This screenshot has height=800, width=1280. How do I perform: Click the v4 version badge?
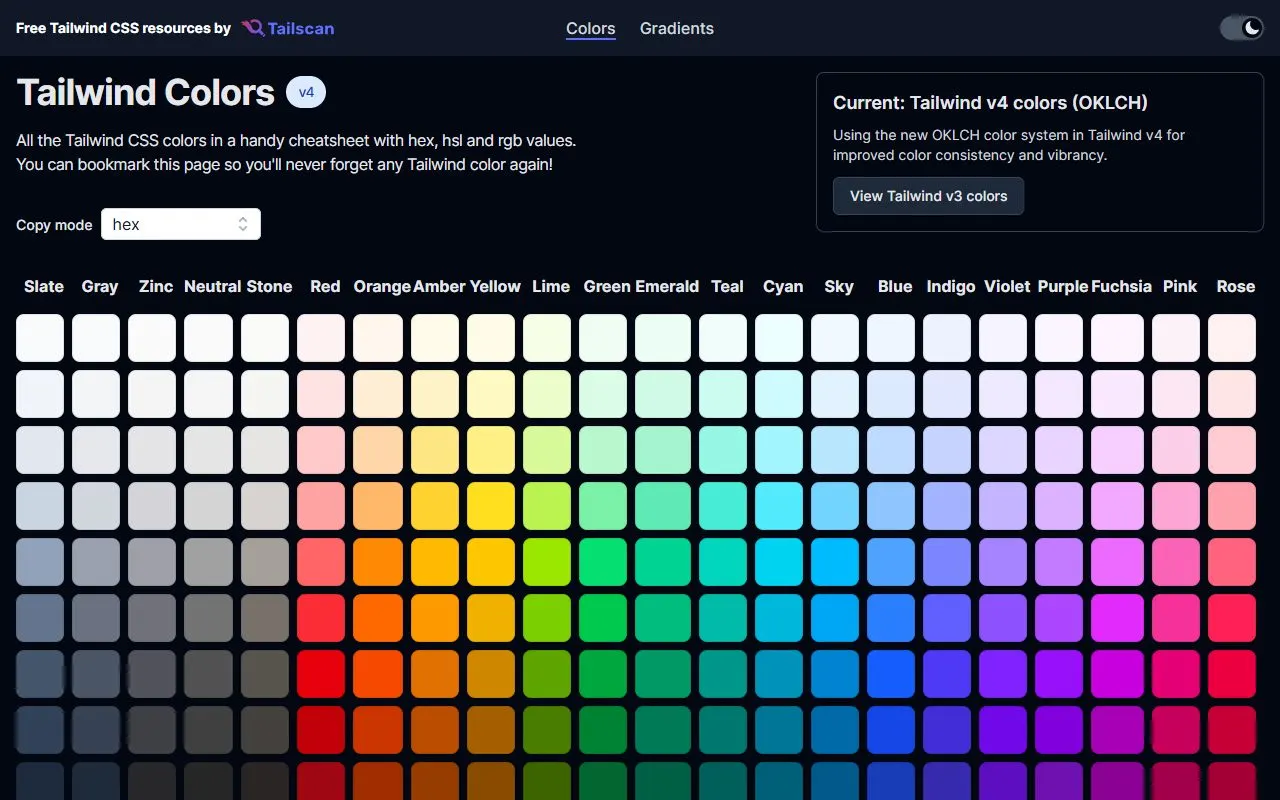point(306,92)
